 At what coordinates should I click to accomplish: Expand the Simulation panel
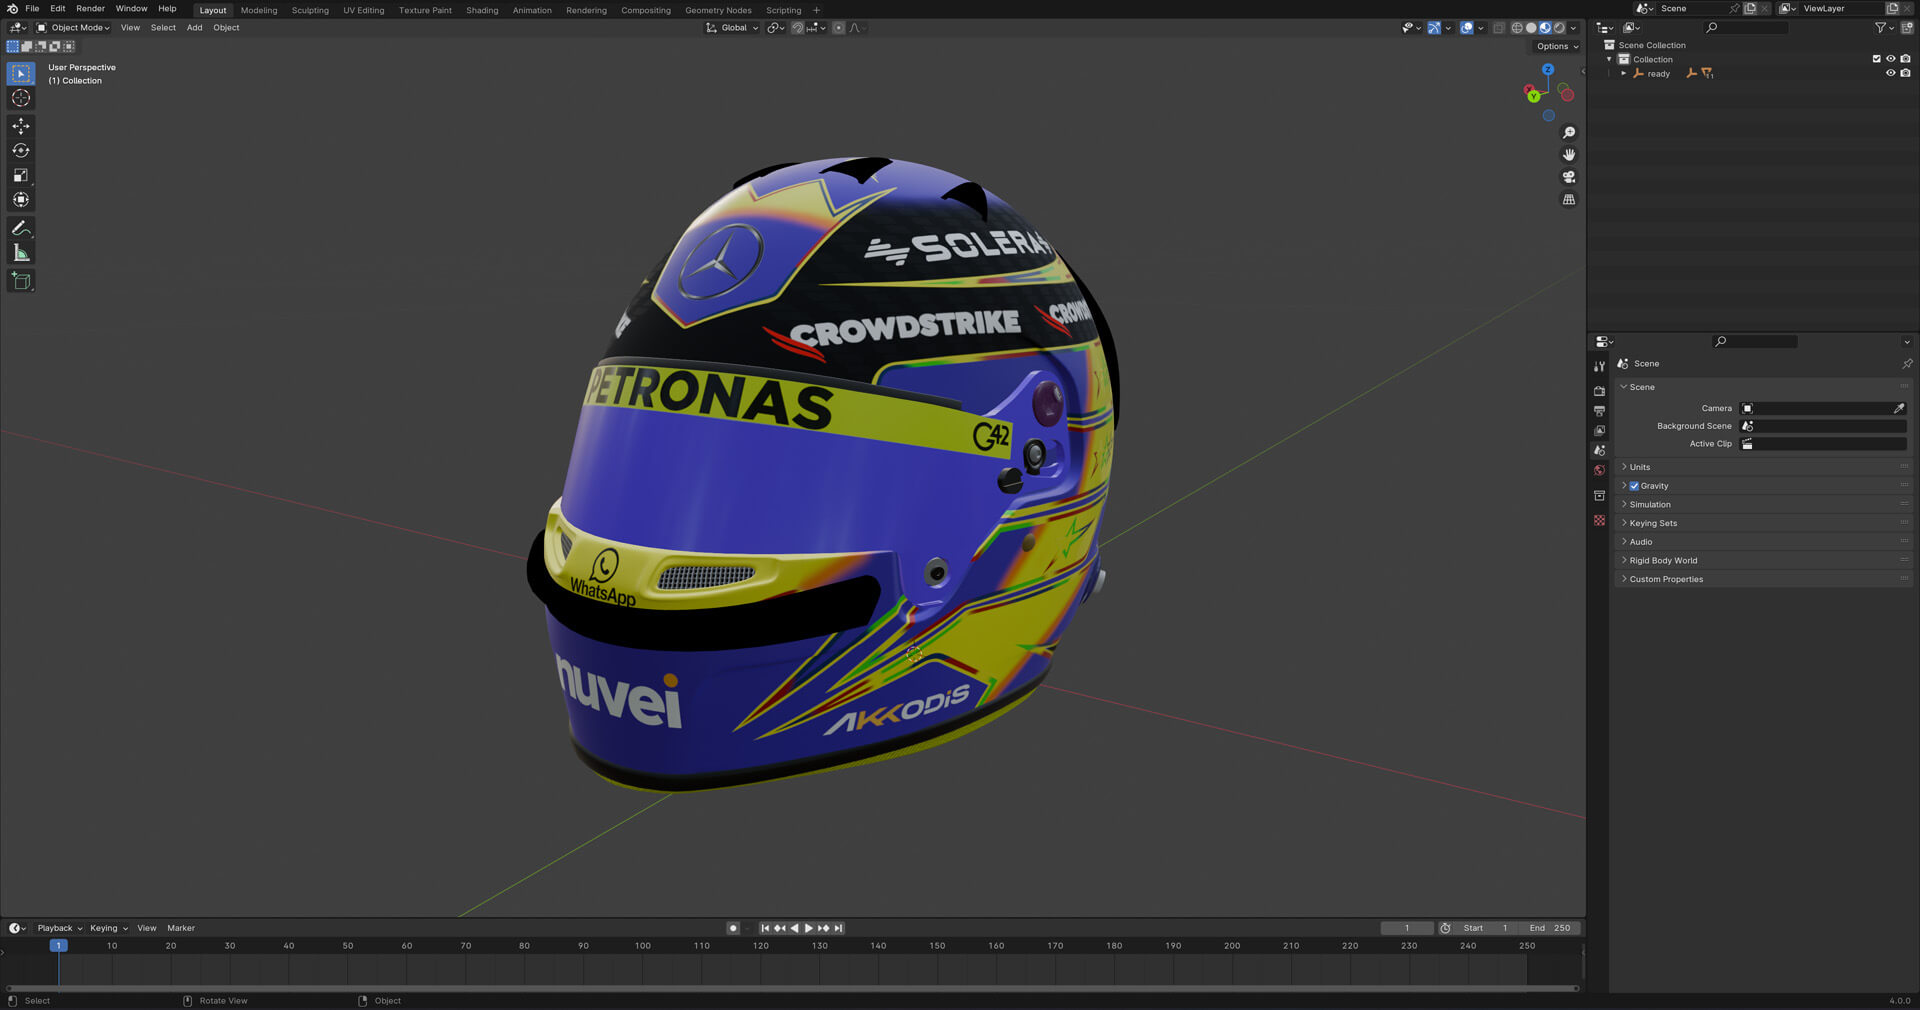pyautogui.click(x=1650, y=505)
